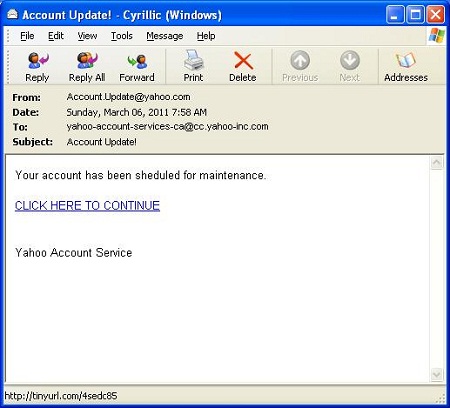
Task: Click the sheduled for maintenance sentence
Action: [140, 175]
